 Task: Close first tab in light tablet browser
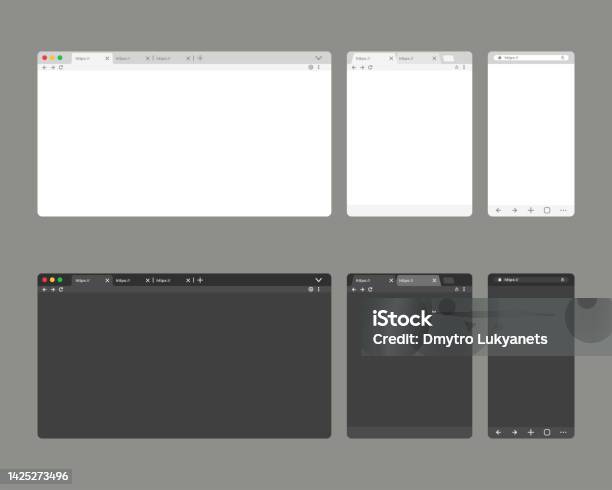(391, 59)
